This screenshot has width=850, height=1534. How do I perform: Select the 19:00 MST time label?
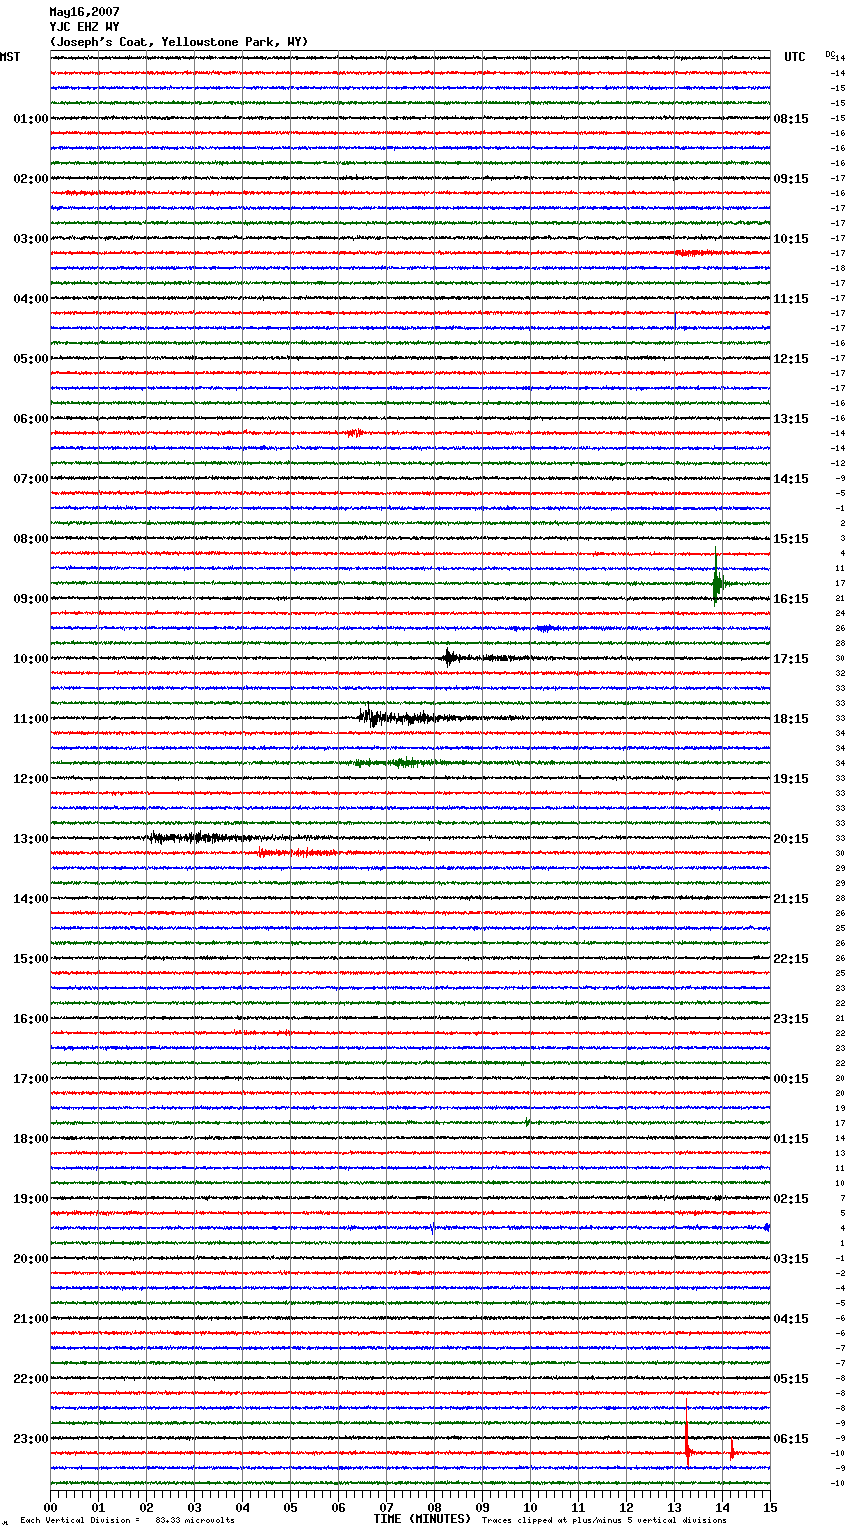[x=30, y=1199]
